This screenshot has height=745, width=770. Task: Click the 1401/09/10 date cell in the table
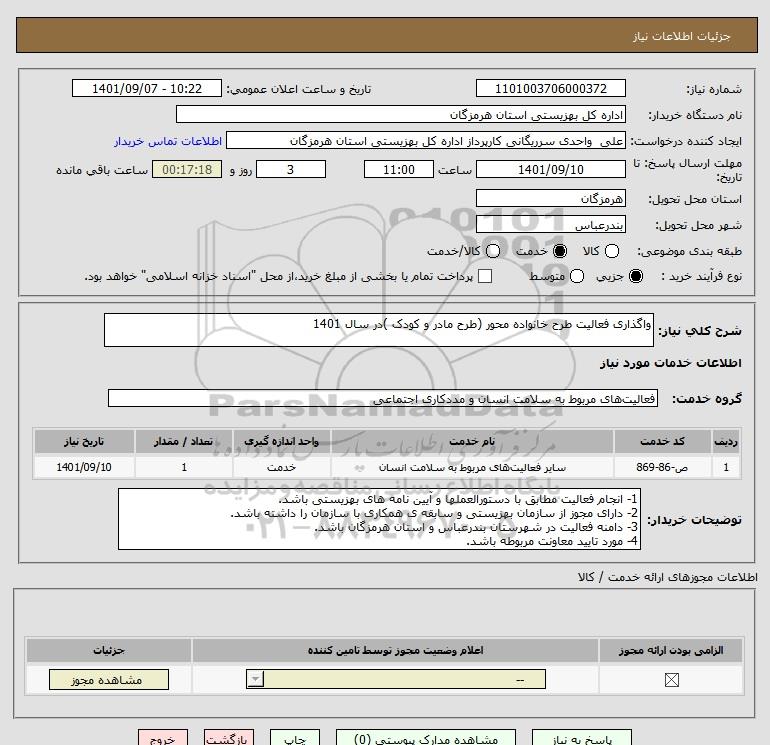[x=84, y=467]
